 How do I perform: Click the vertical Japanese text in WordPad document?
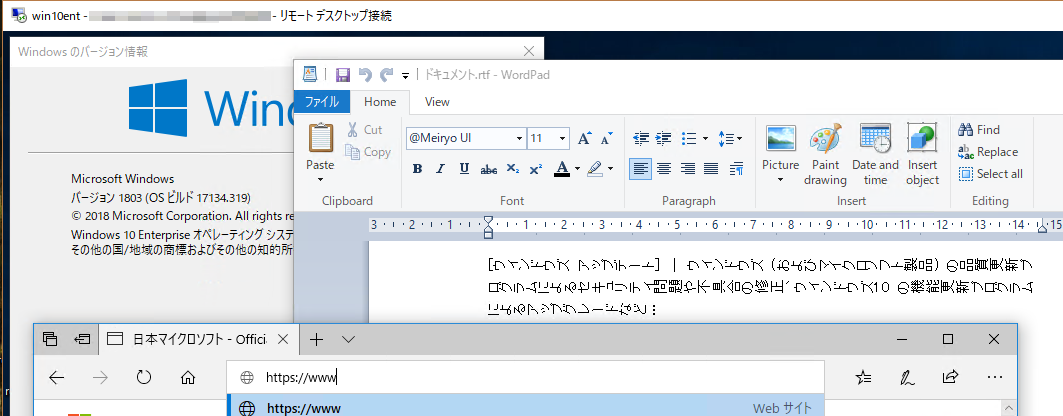click(x=761, y=287)
